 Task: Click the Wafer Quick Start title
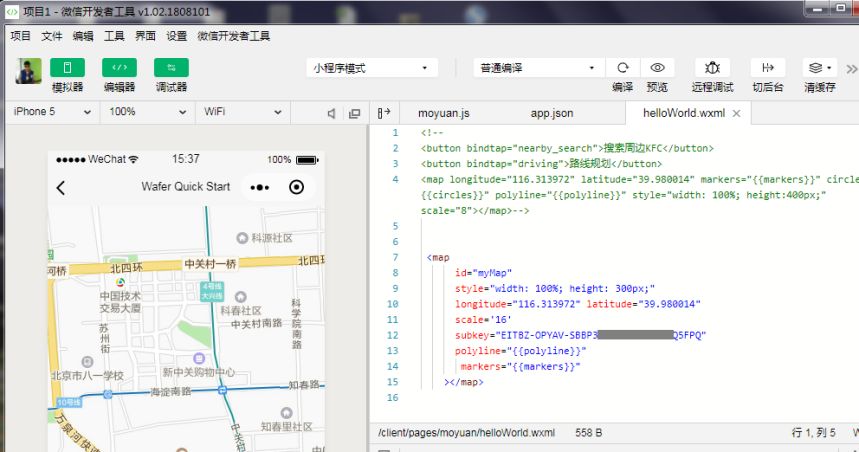click(186, 187)
